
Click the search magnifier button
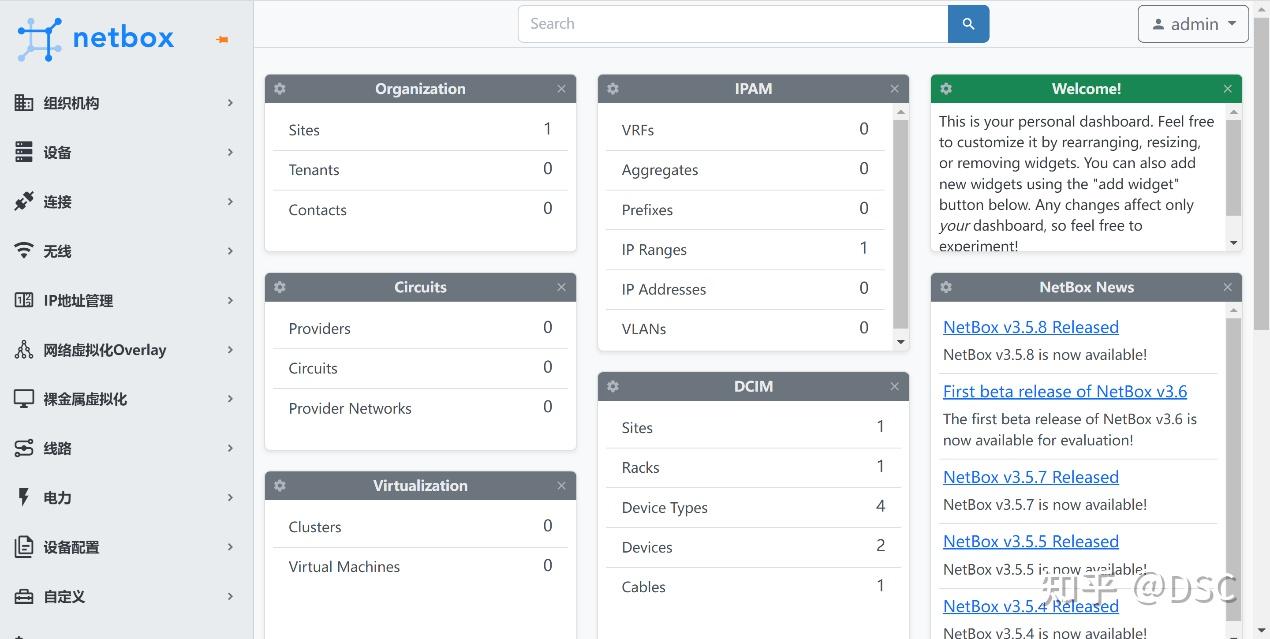pyautogui.click(x=968, y=24)
